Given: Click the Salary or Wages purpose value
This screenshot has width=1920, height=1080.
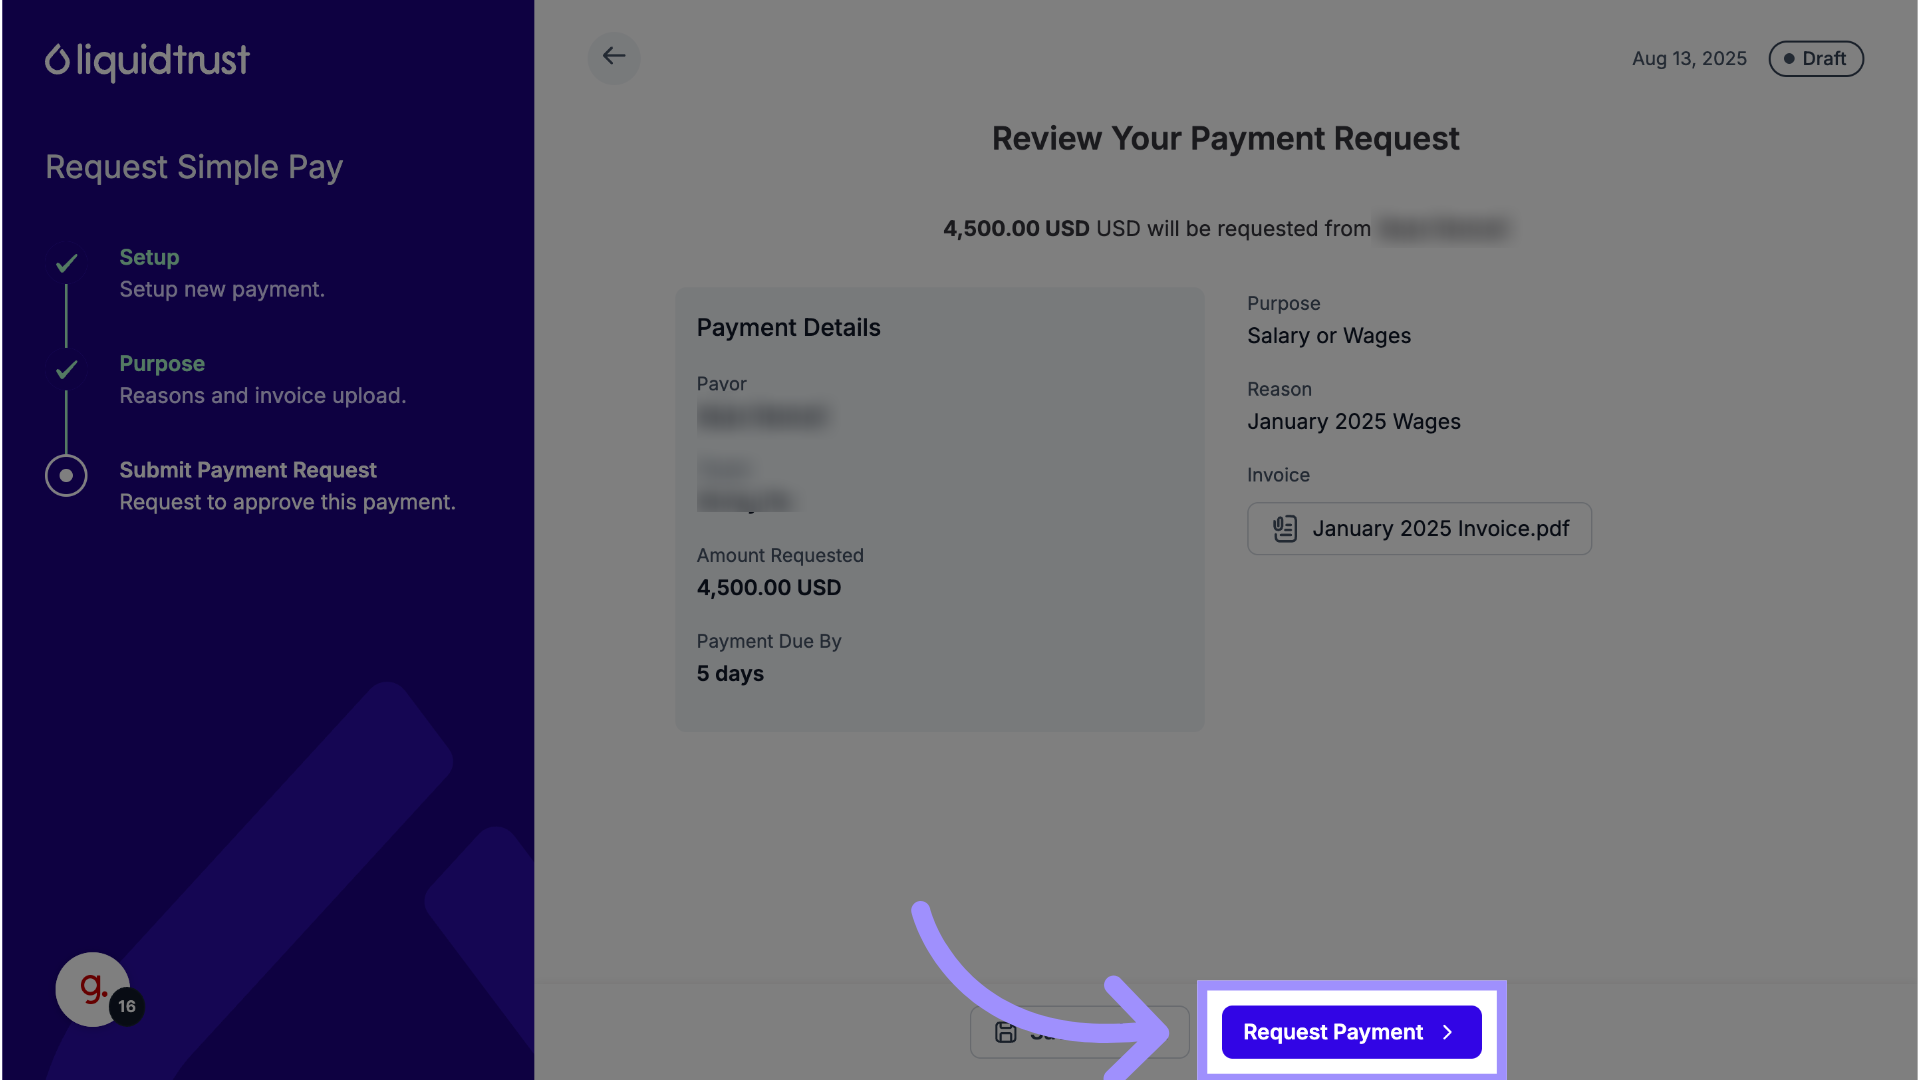Looking at the screenshot, I should [x=1328, y=336].
